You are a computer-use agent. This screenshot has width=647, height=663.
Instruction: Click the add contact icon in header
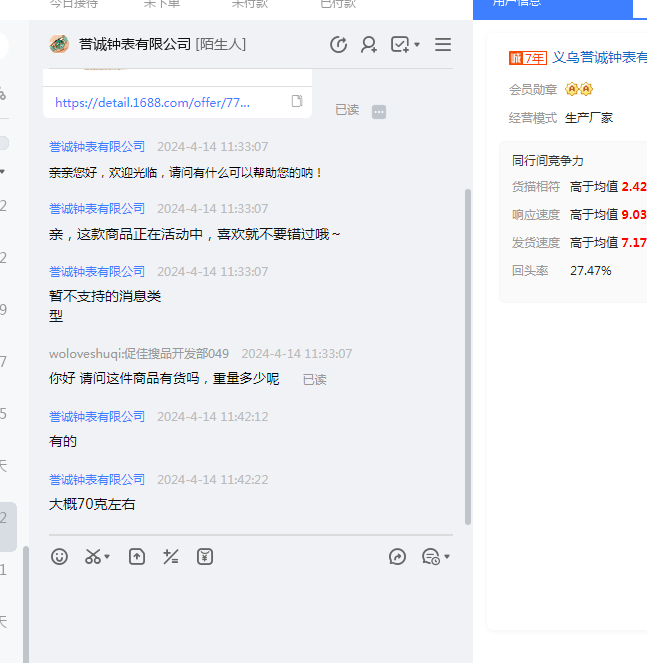tap(369, 44)
